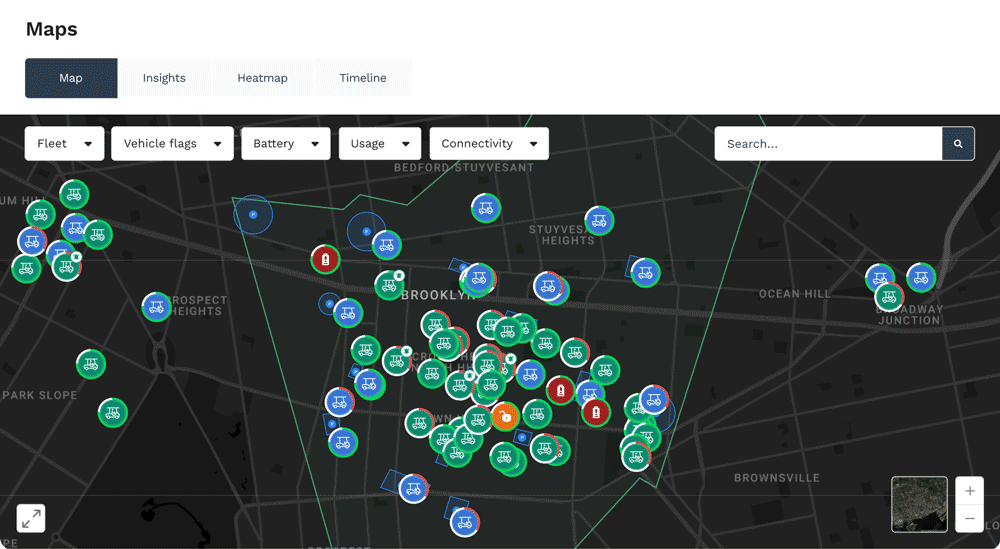Screen dimensions: 1000x549
Task: Focus the Search input field
Action: pyautogui.click(x=828, y=143)
